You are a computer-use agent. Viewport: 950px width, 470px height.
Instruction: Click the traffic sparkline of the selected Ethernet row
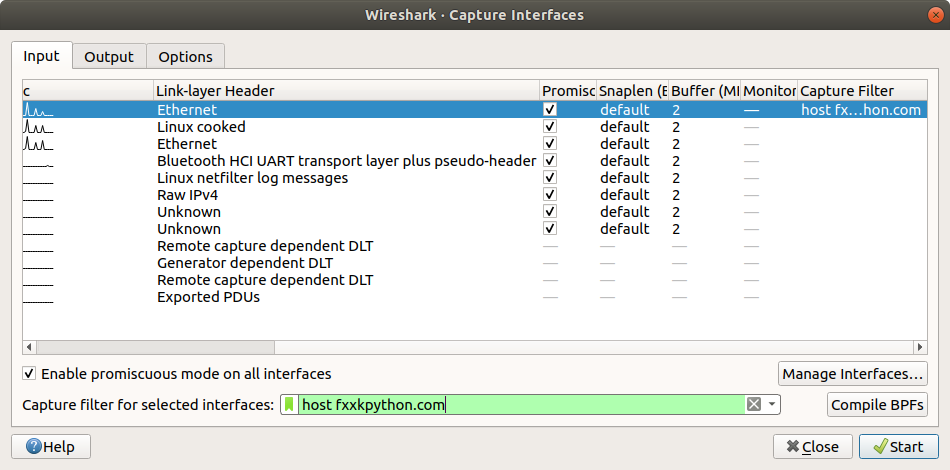[x=38, y=110]
